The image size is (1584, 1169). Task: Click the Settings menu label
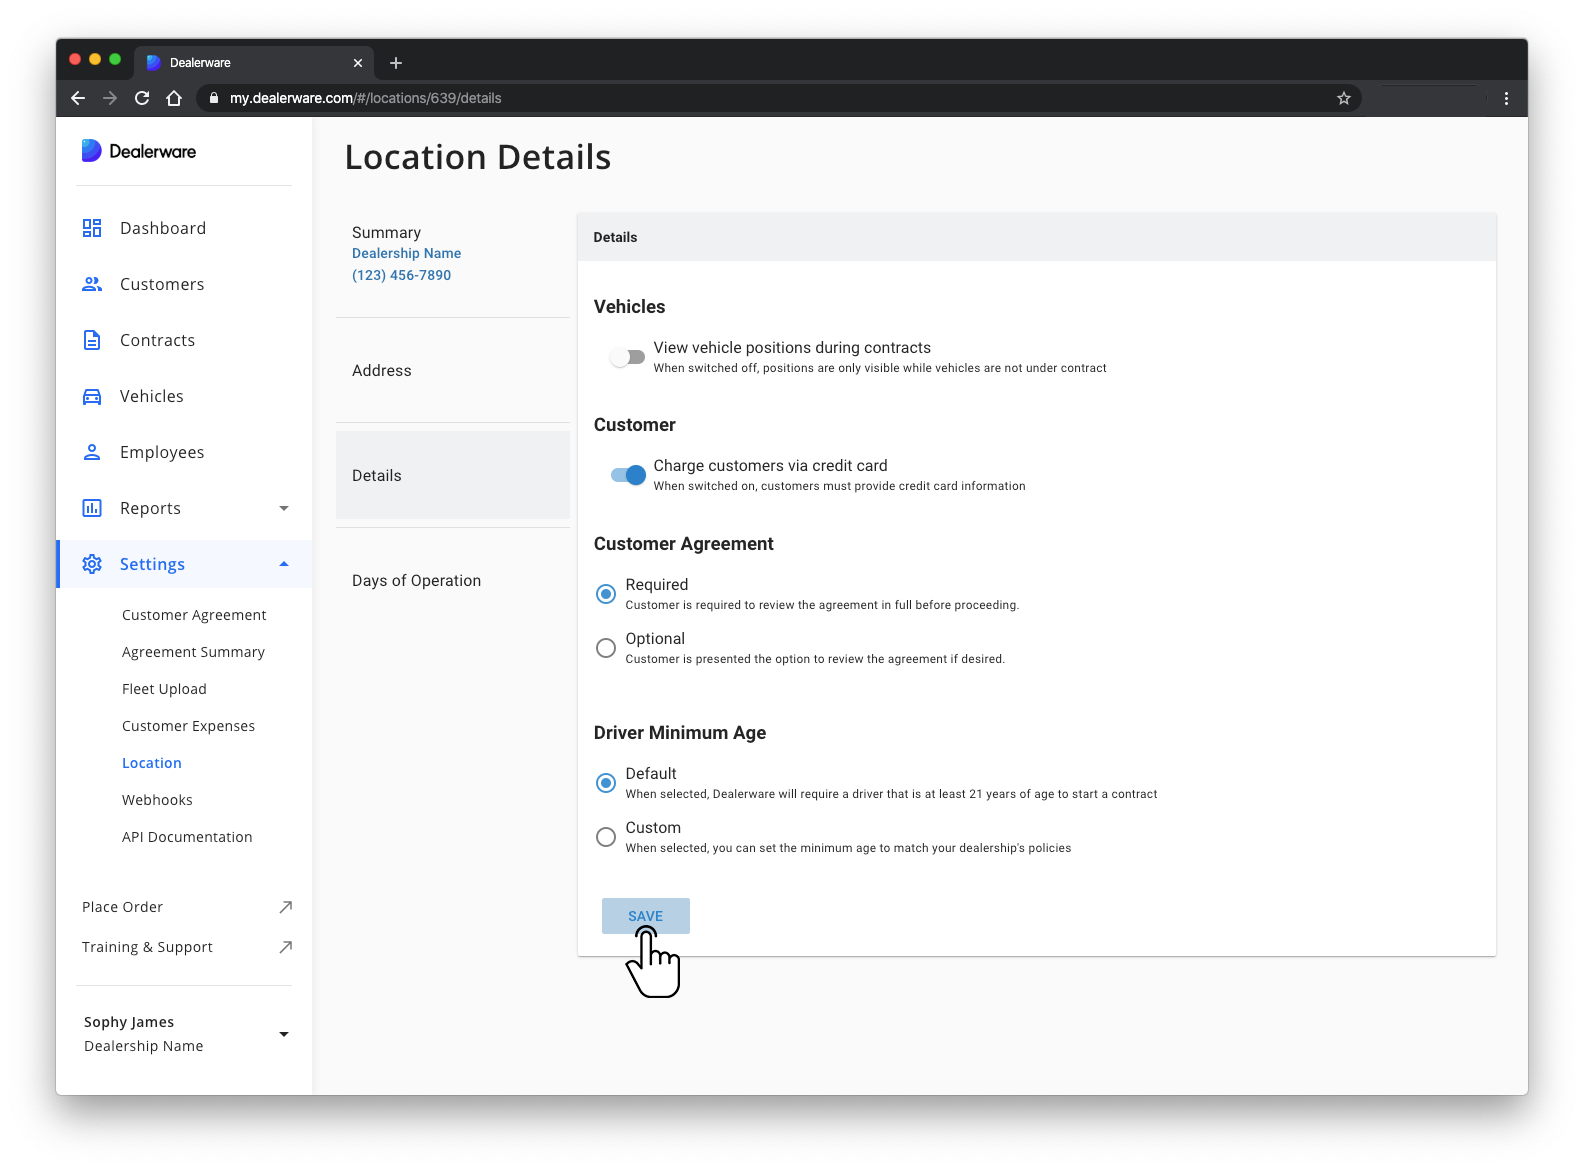[152, 564]
